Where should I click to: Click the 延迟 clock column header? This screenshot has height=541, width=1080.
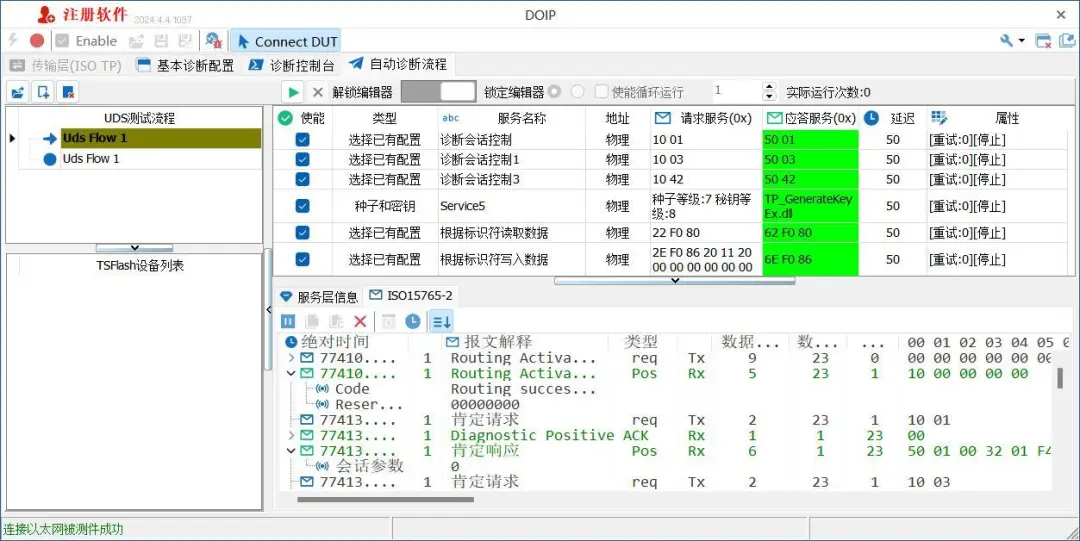click(x=893, y=118)
